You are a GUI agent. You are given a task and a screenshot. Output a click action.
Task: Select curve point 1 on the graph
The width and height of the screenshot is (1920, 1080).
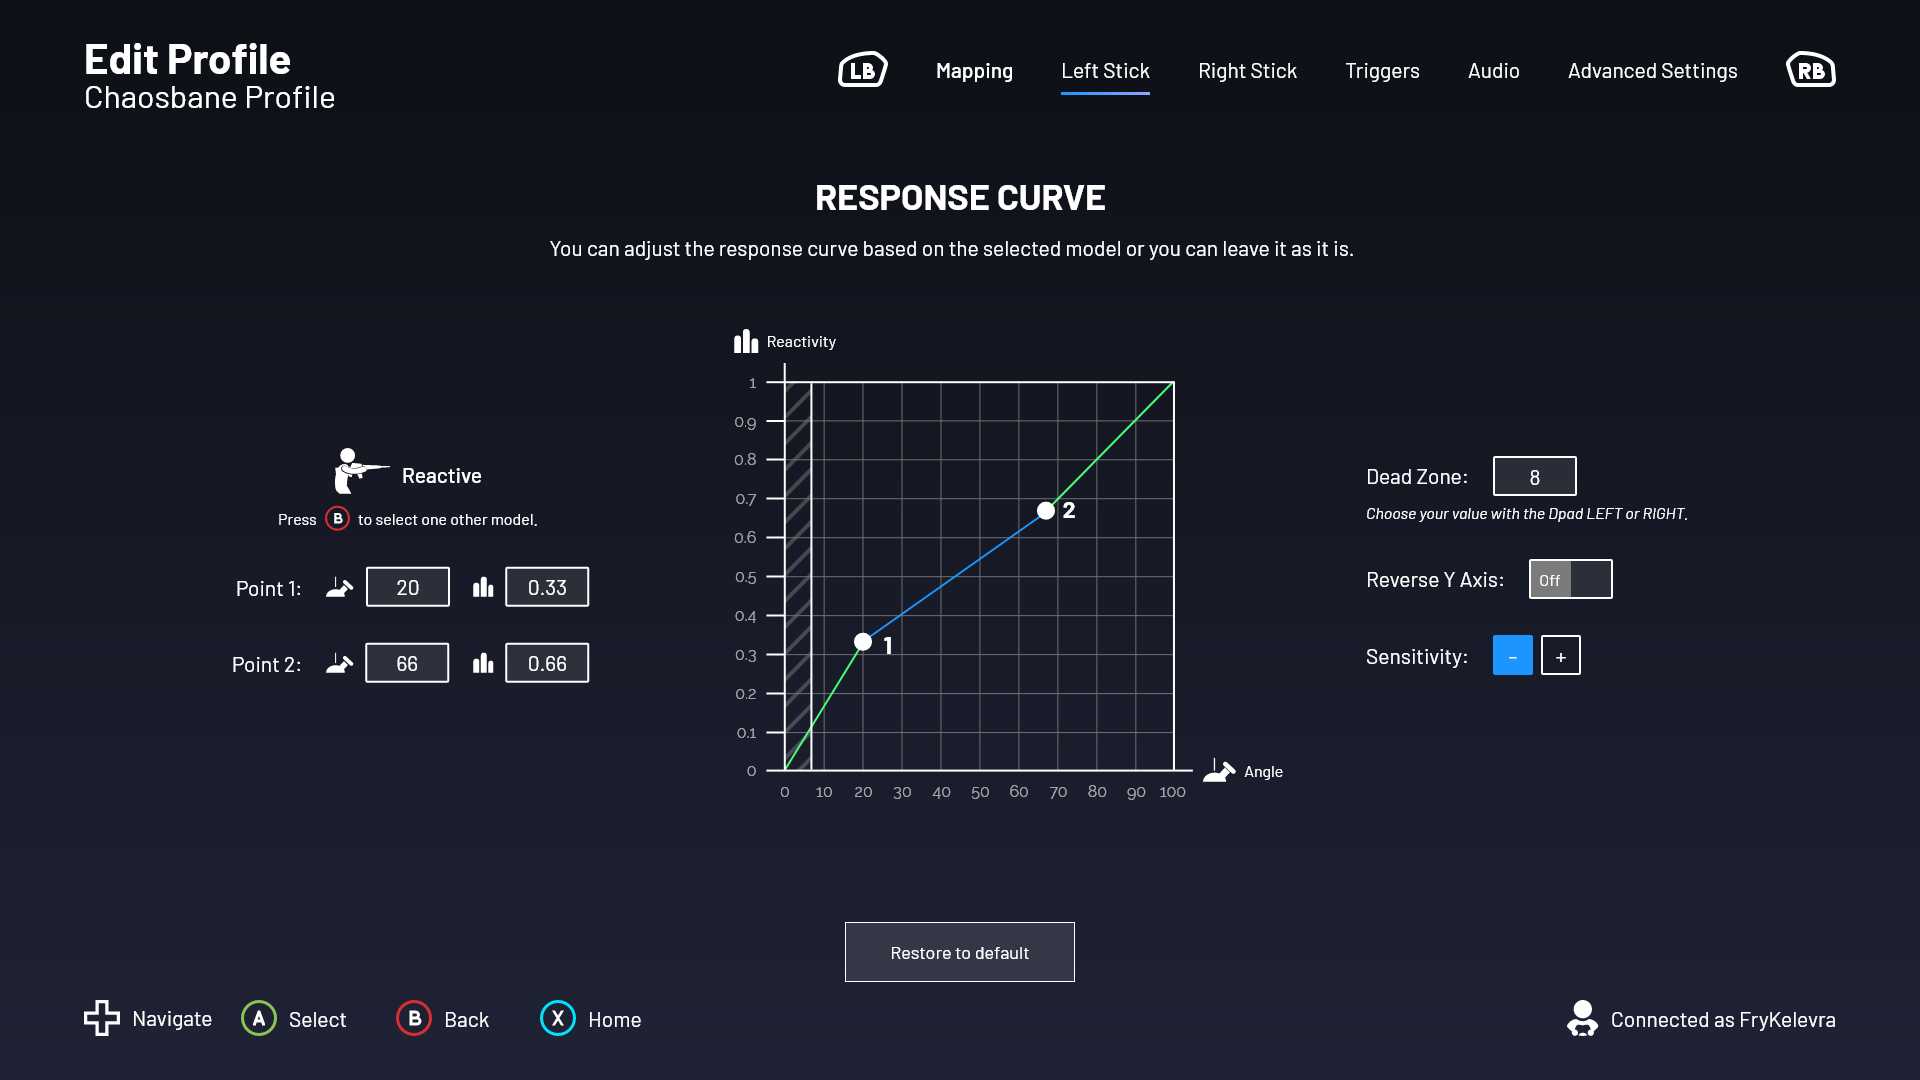(863, 642)
